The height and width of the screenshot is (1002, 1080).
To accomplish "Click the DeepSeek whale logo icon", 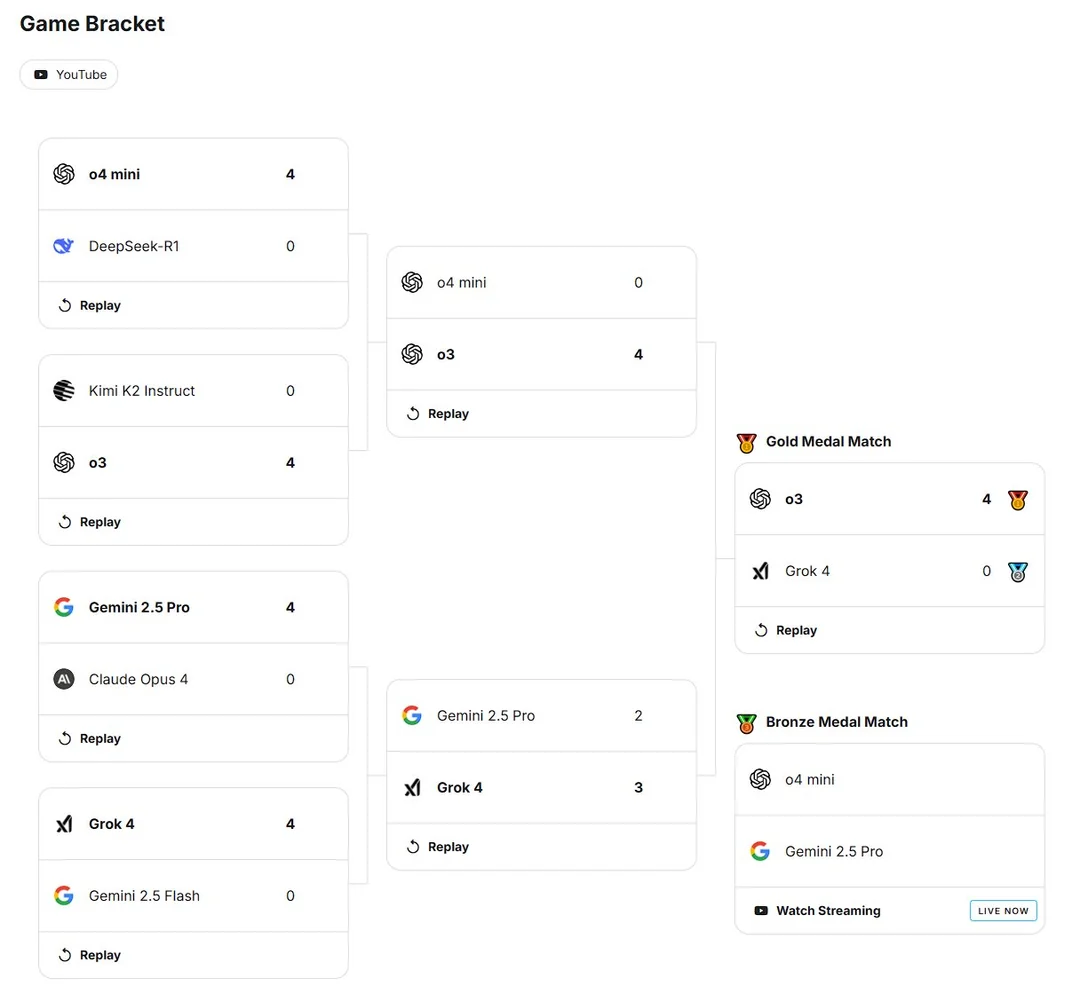I will coord(64,246).
